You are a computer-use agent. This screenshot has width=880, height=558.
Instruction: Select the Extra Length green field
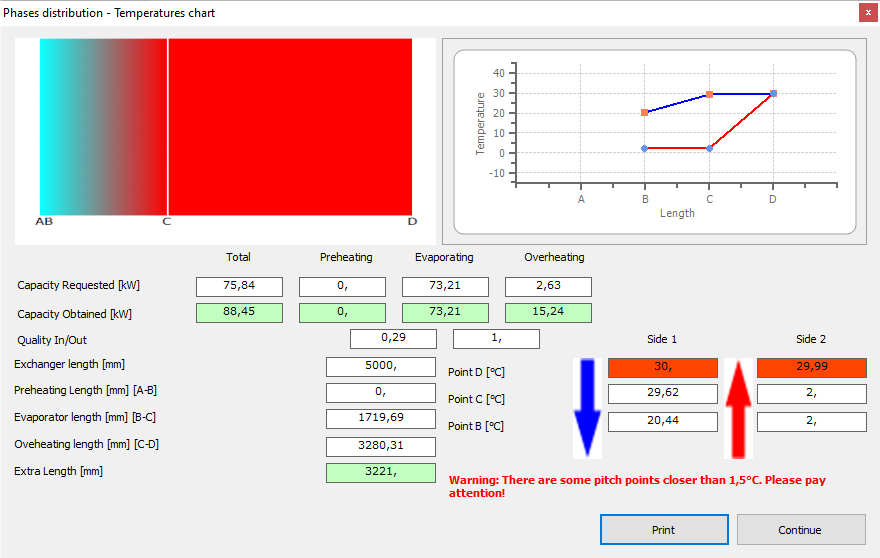tap(380, 473)
